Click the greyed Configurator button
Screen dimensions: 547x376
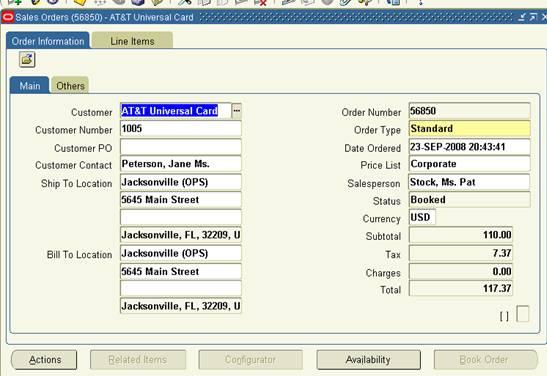click(250, 360)
